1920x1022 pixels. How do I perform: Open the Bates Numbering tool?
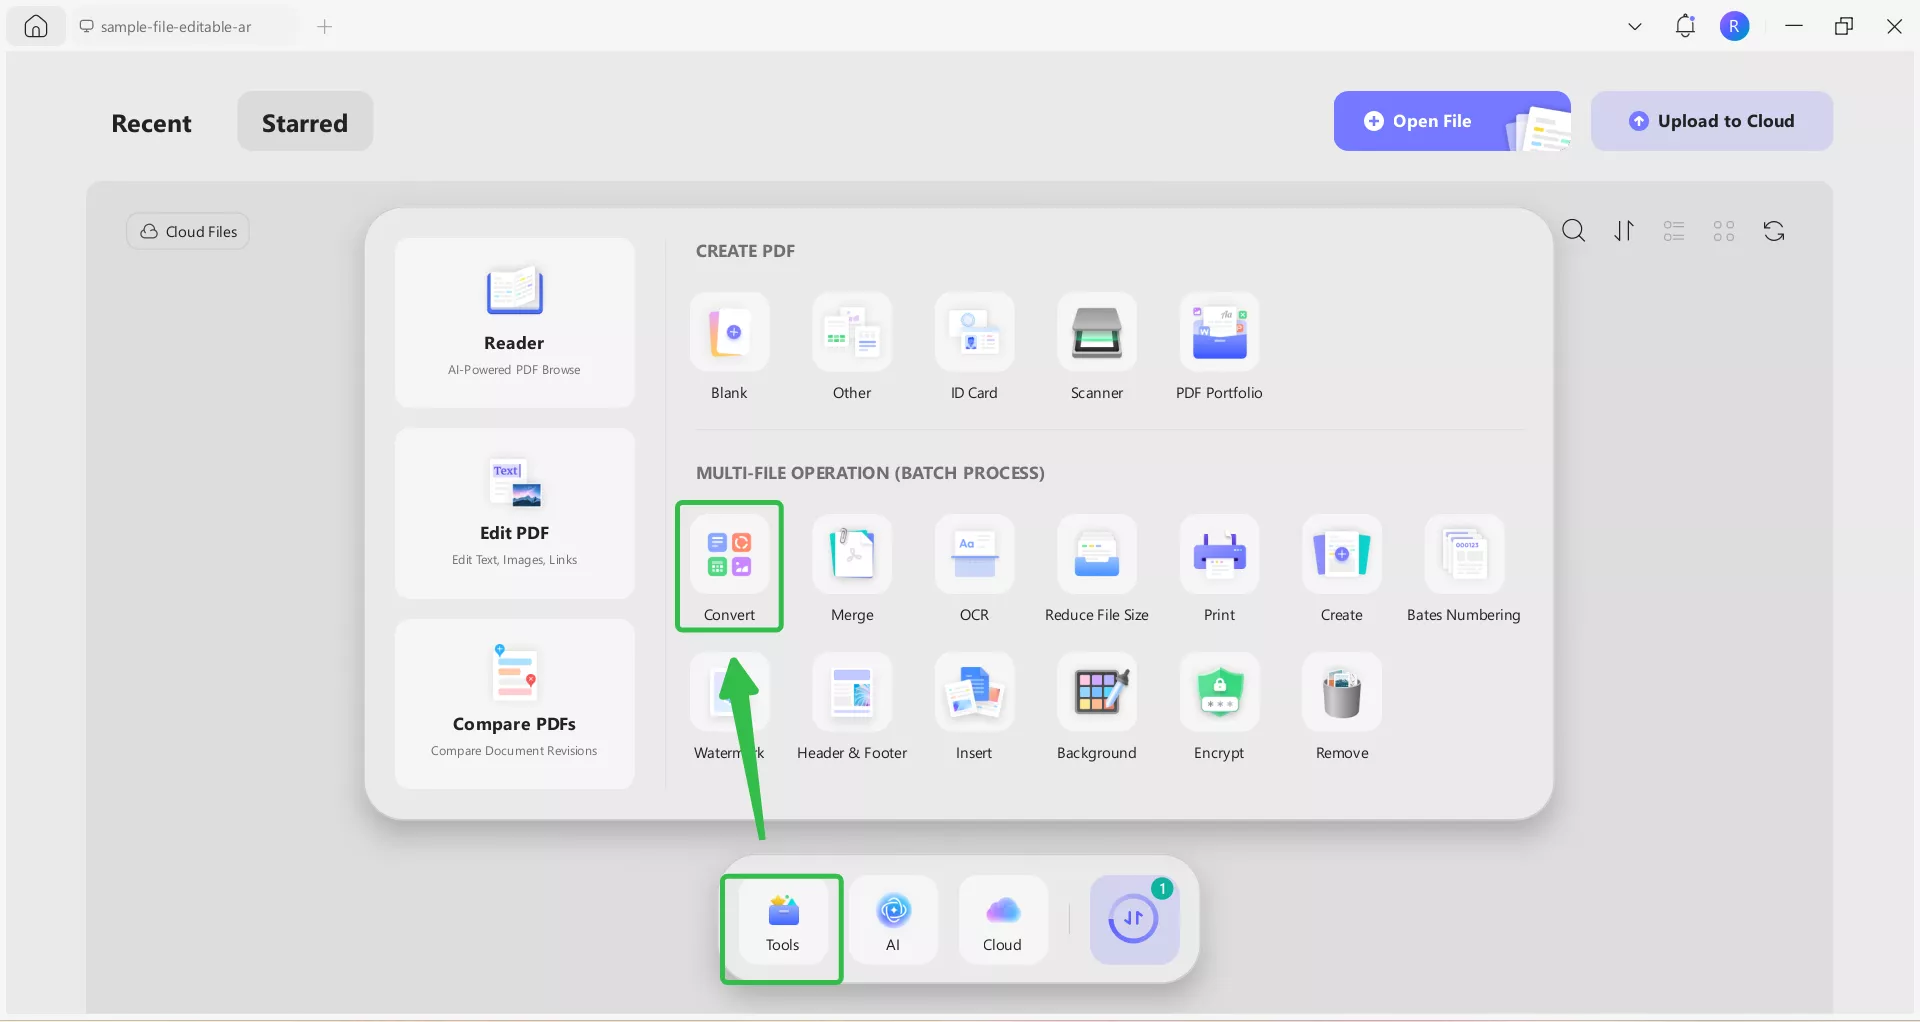(x=1464, y=568)
